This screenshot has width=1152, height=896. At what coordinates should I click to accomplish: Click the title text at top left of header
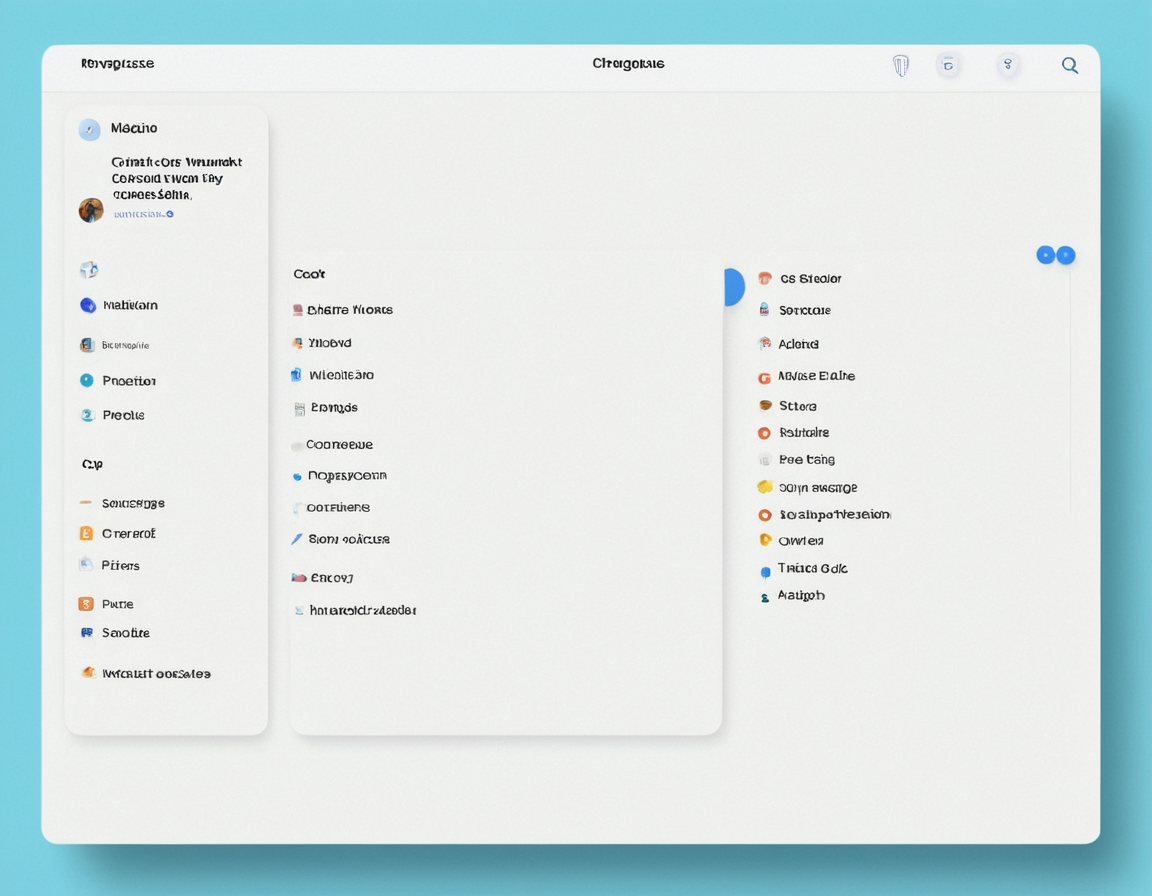117,64
